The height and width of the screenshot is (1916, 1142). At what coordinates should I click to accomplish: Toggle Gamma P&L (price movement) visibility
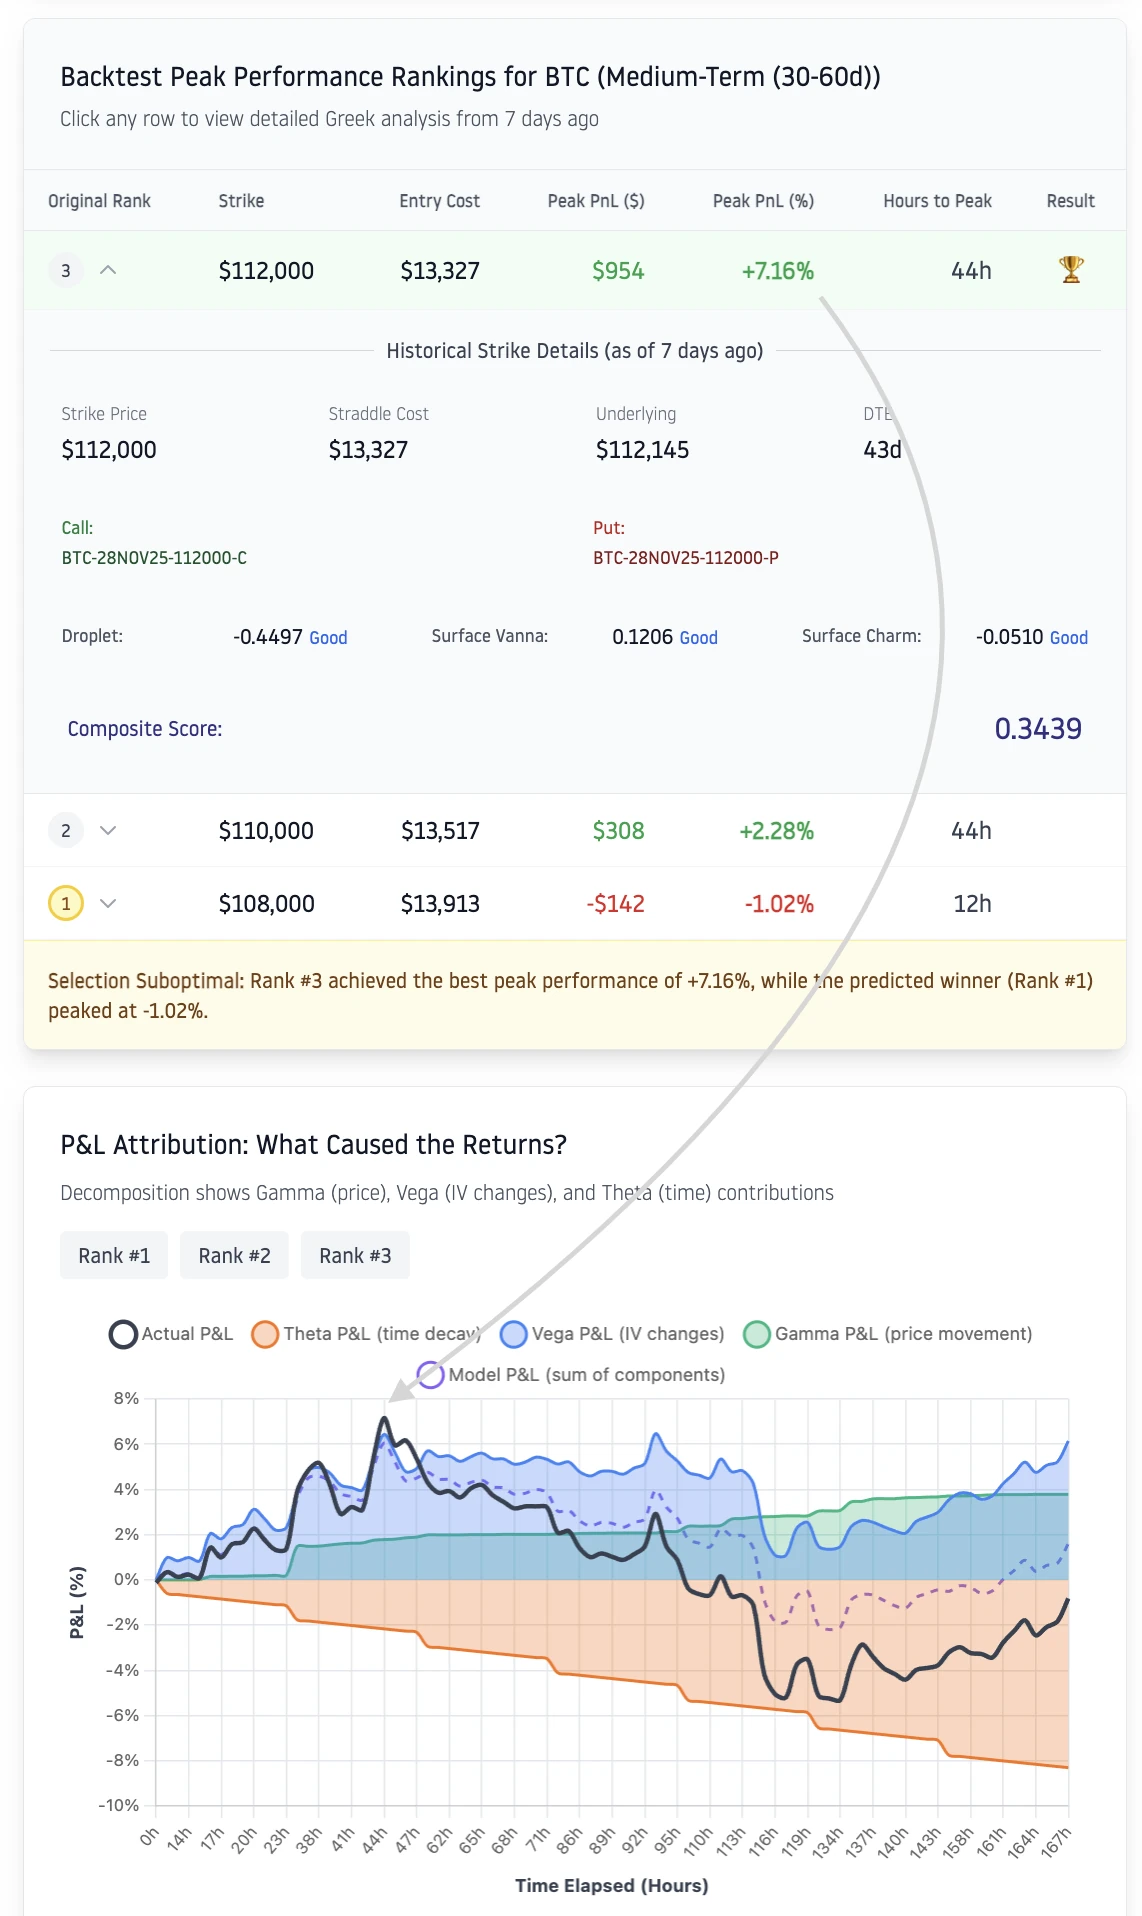point(757,1334)
